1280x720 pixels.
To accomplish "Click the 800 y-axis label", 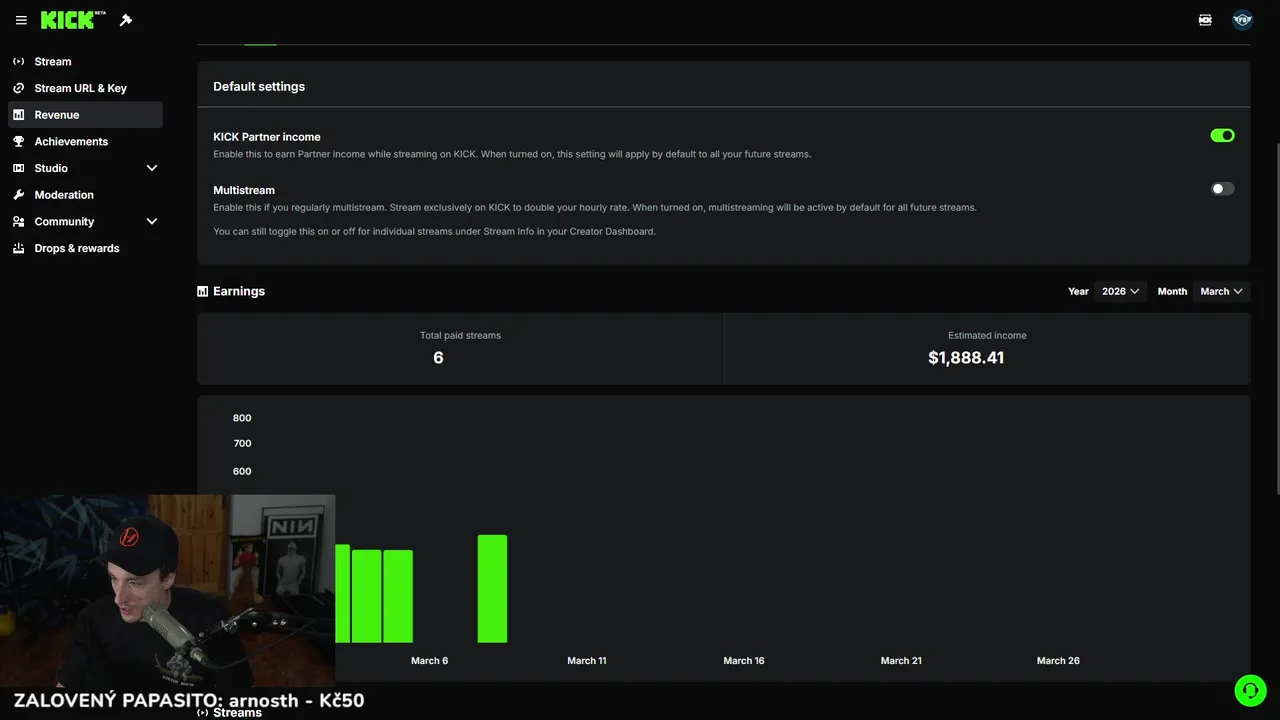I will [242, 418].
